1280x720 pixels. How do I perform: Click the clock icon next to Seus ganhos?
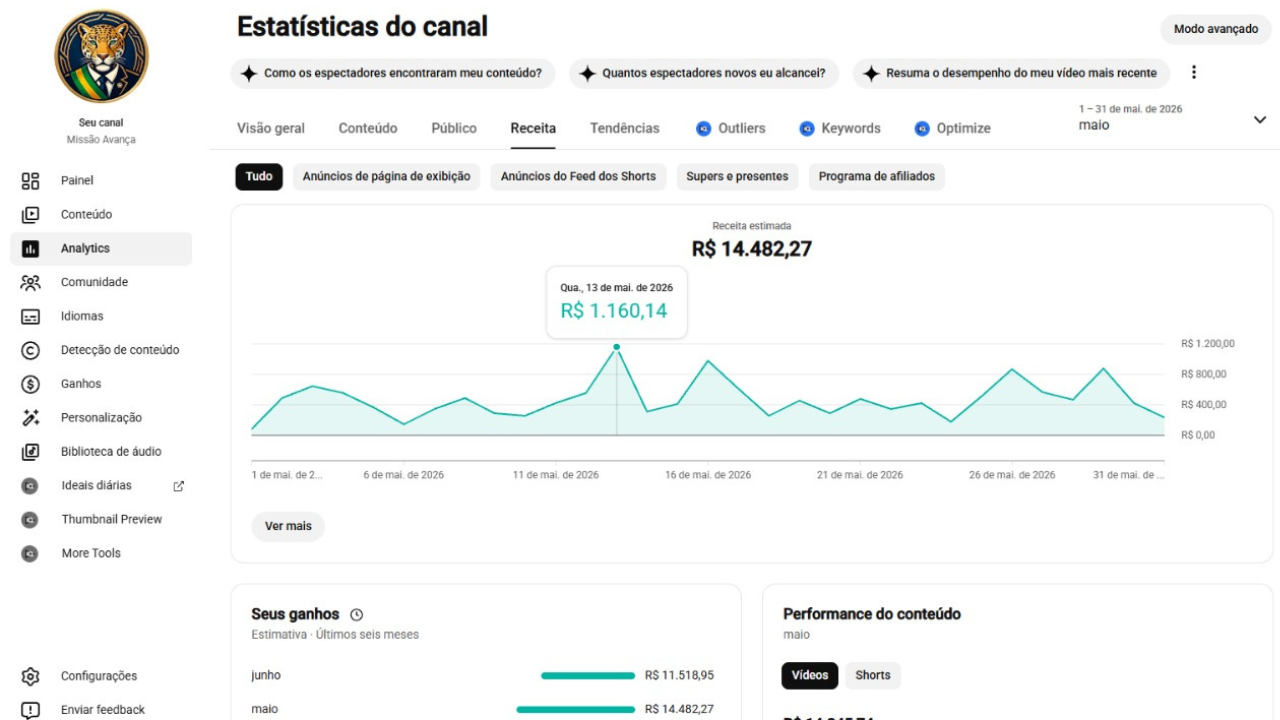coord(356,615)
